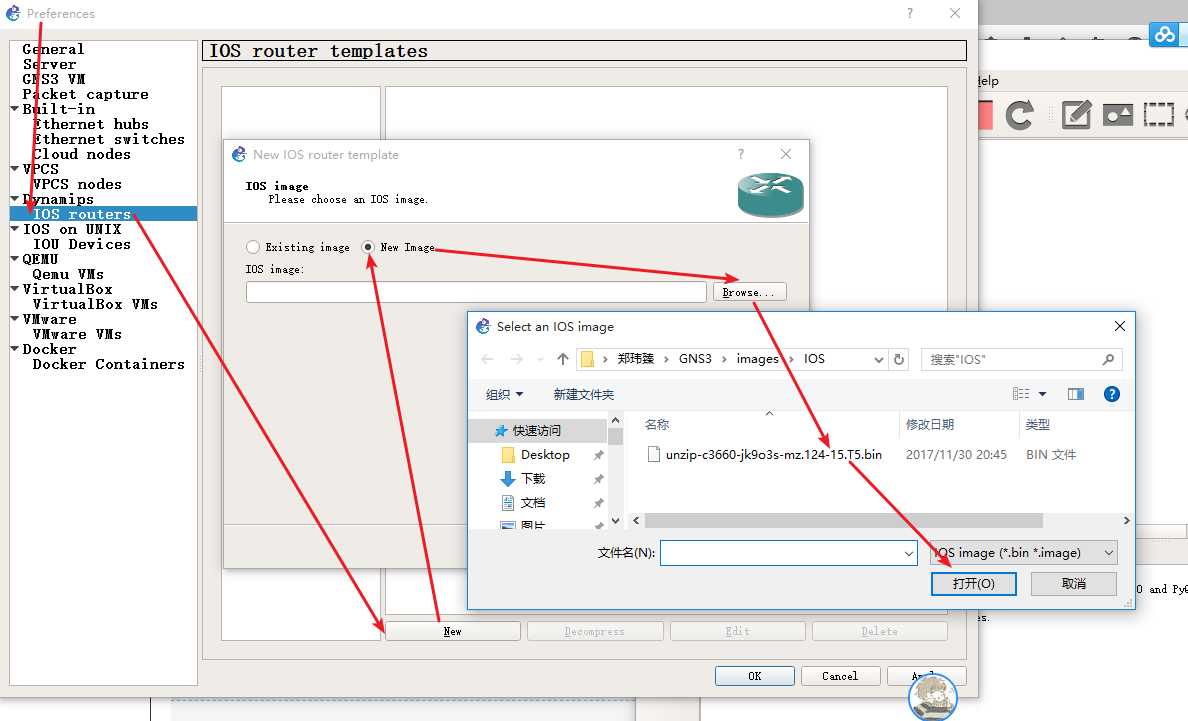Collapse the VMware tree section
The height and width of the screenshot is (721, 1188).
(x=14, y=319)
